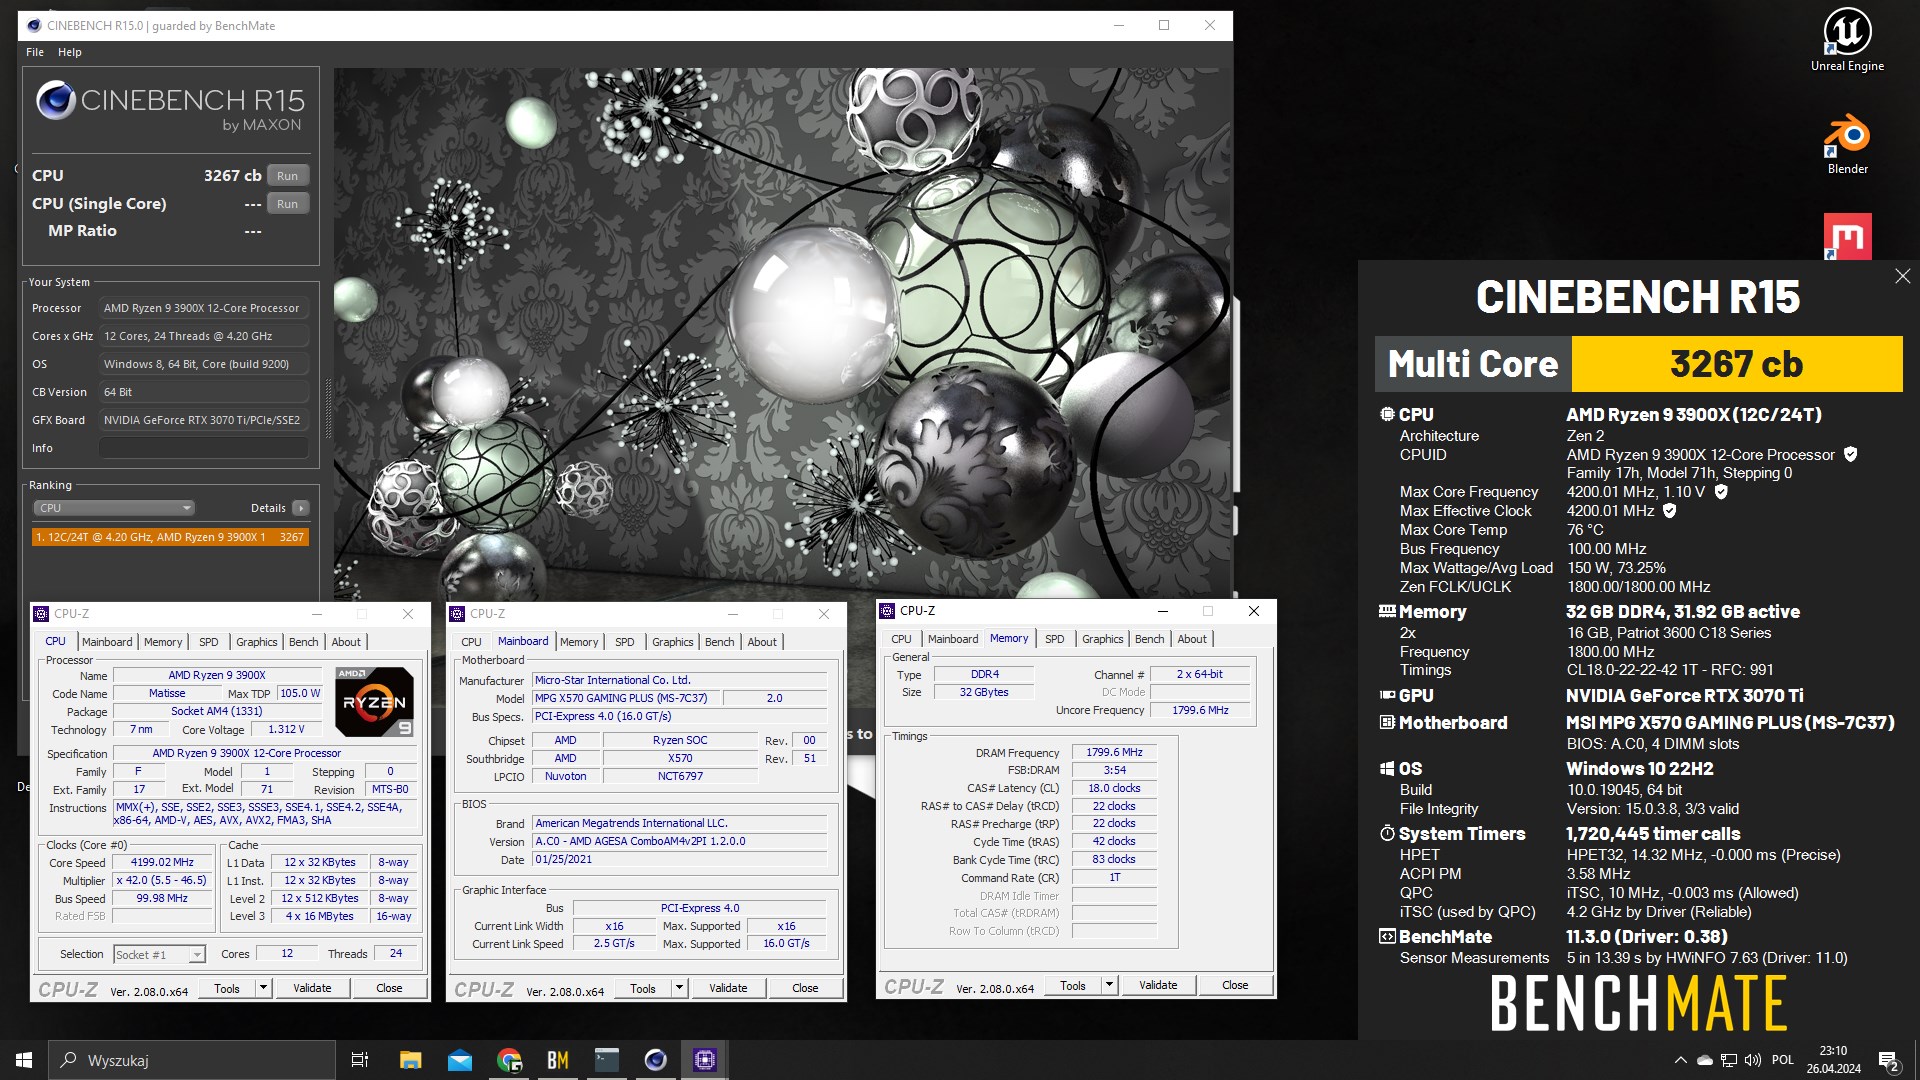Click the Ryzen 9 logo in CPU-Z
This screenshot has height=1080, width=1920.
[x=374, y=702]
